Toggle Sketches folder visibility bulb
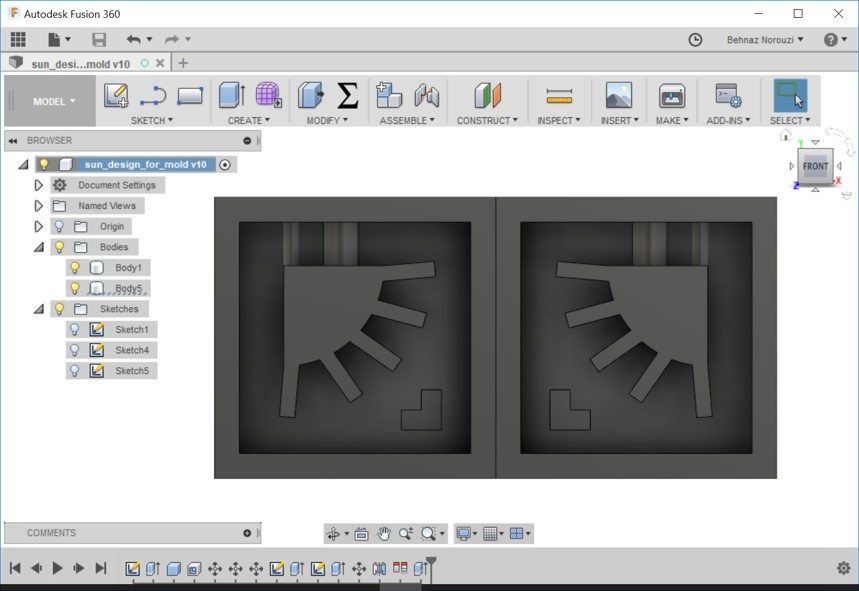Viewport: 859px width, 591px height. point(59,309)
